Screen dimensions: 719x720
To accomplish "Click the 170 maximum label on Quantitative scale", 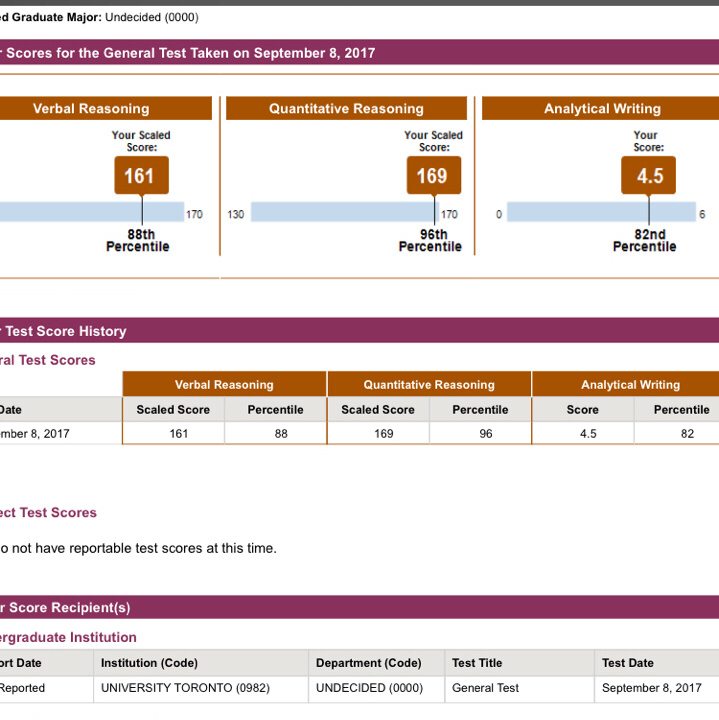I will [449, 214].
